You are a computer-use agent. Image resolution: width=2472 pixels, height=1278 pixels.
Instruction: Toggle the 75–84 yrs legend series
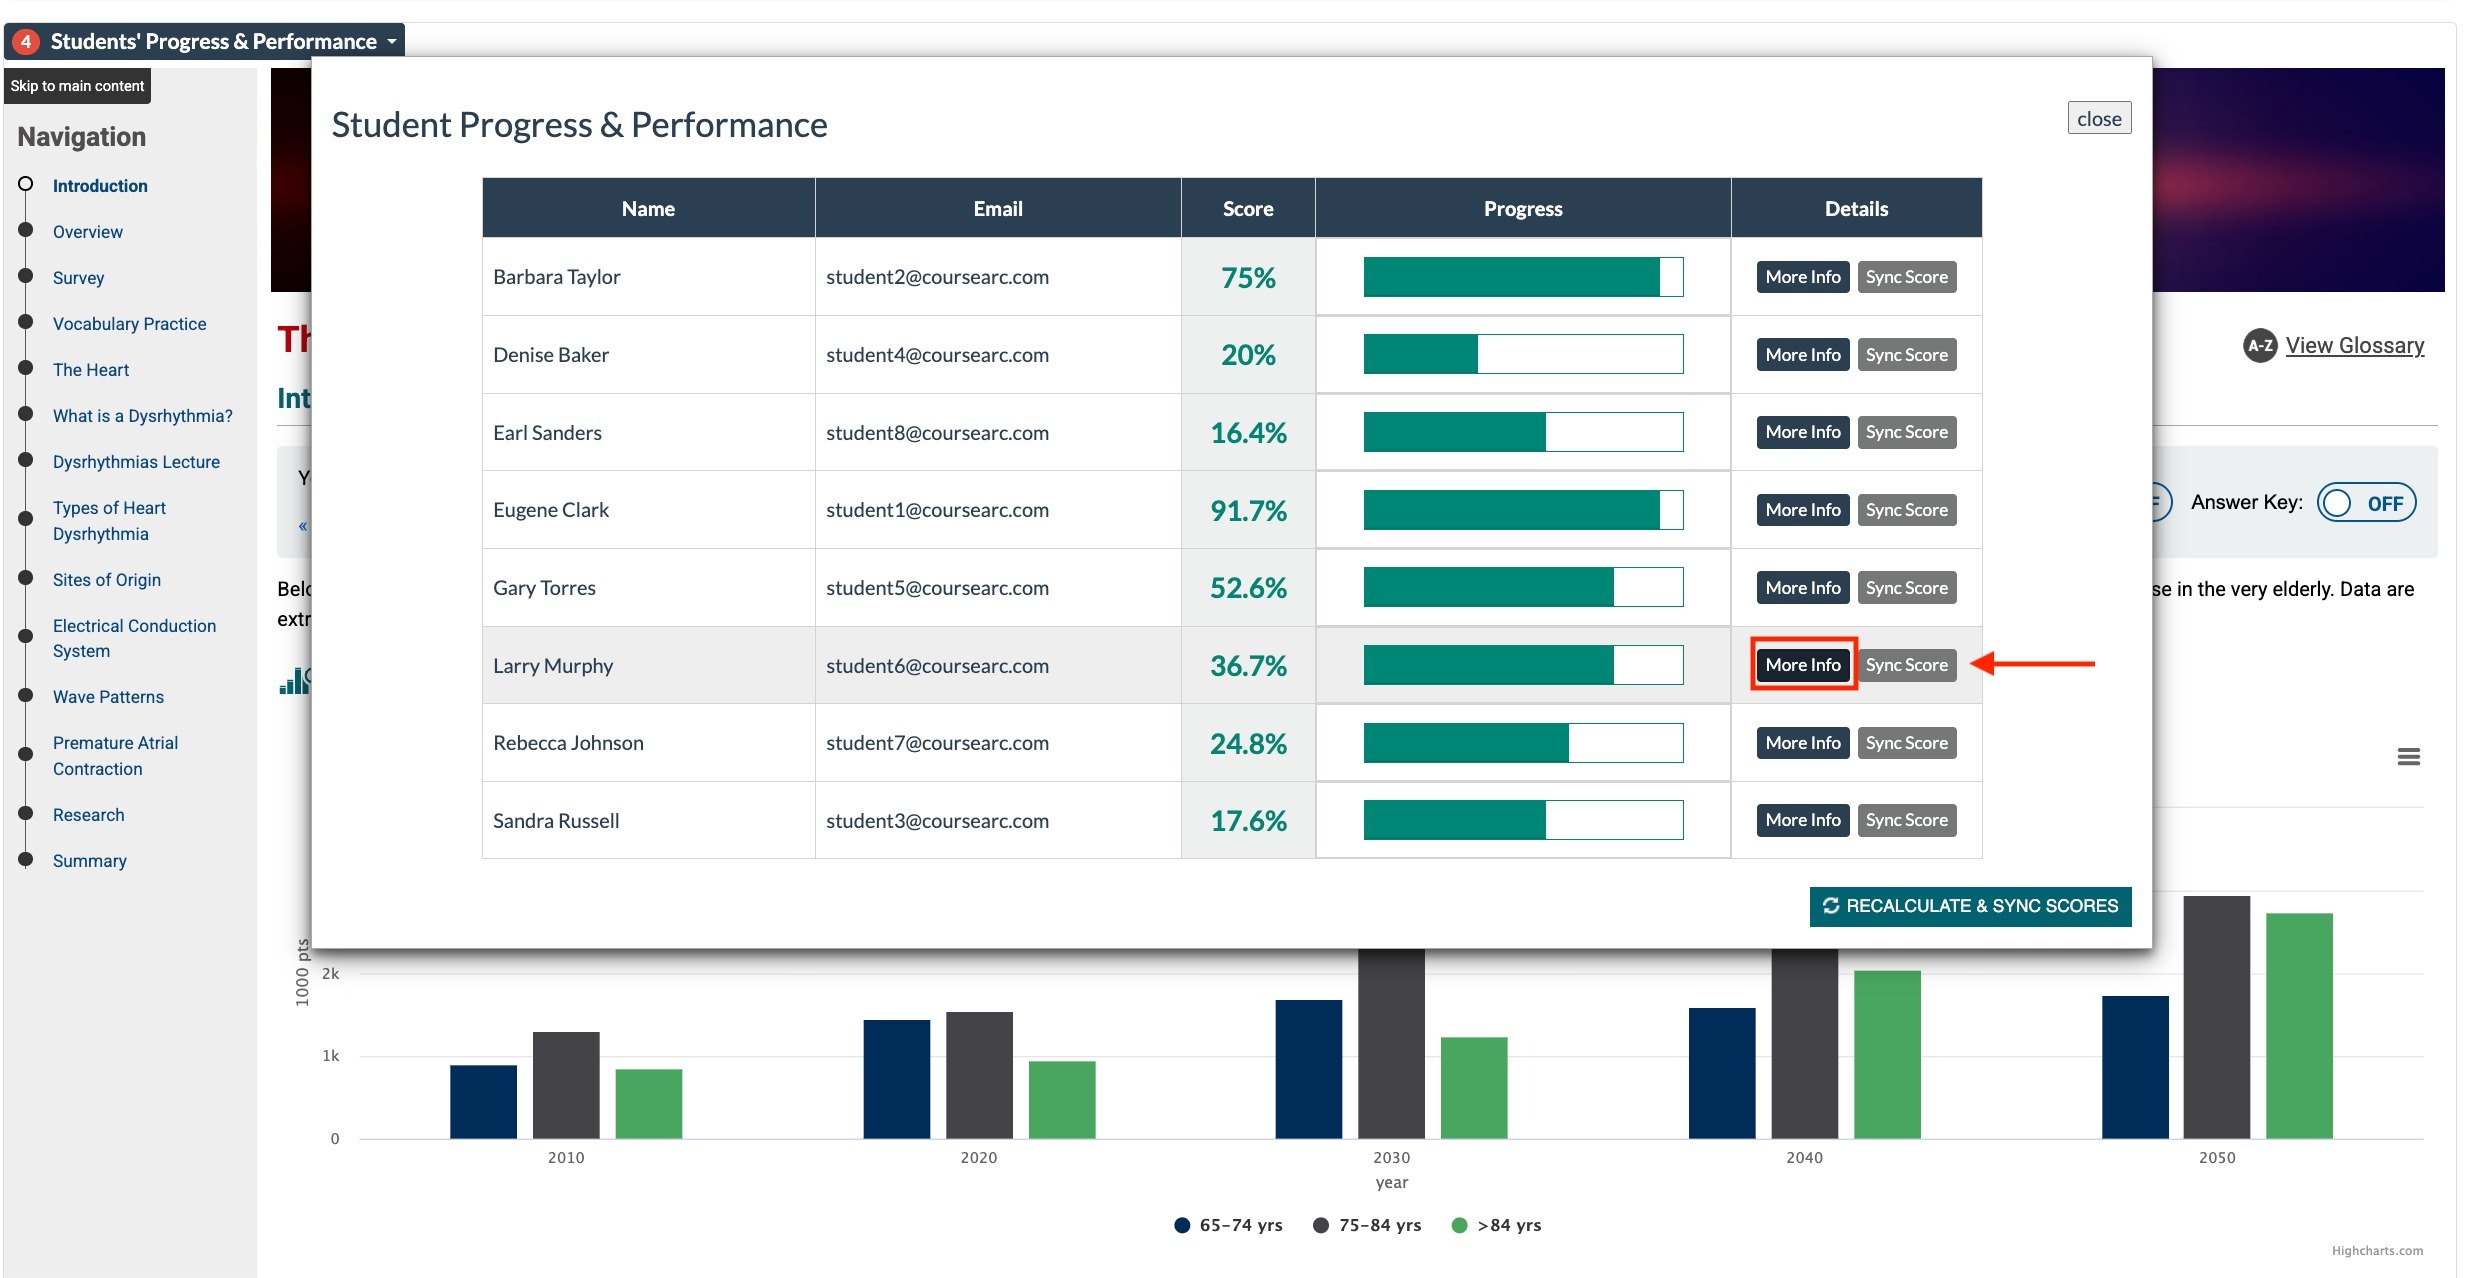(x=1367, y=1225)
